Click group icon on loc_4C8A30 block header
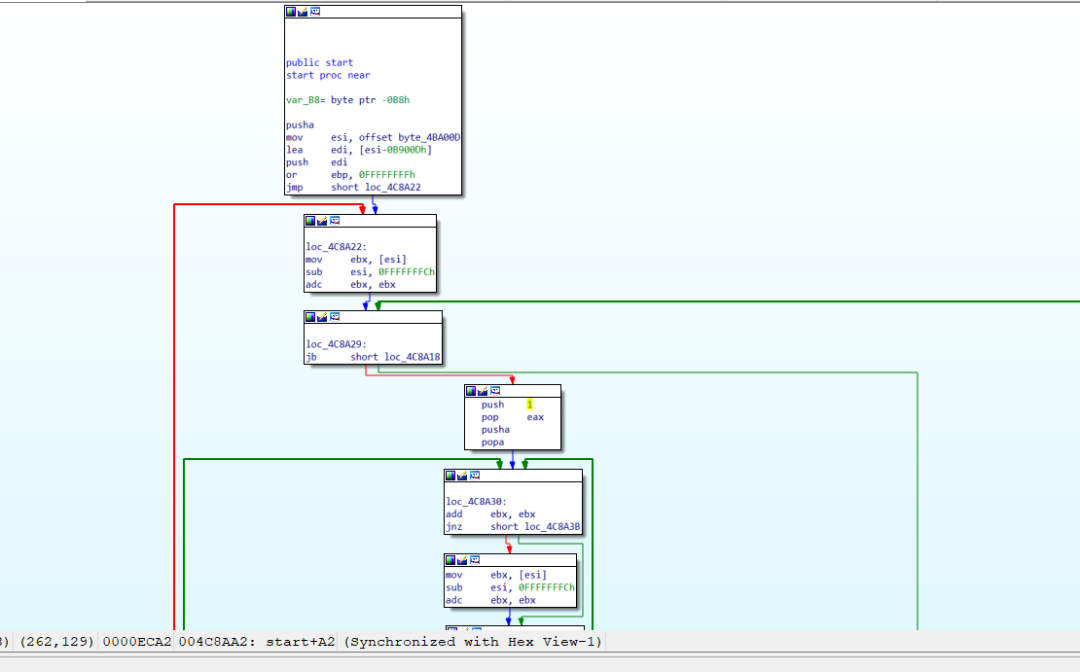This screenshot has height=672, width=1080. tap(474, 476)
